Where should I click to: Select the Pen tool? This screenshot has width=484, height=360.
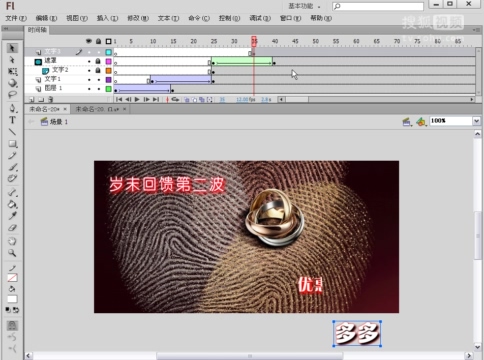click(x=12, y=108)
